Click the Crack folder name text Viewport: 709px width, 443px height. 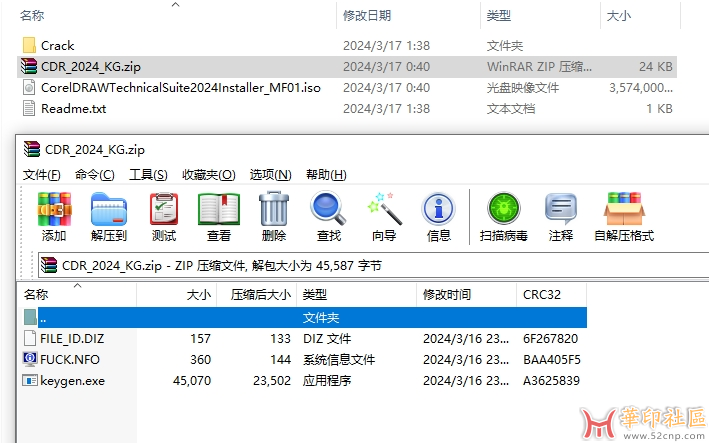tap(57, 46)
